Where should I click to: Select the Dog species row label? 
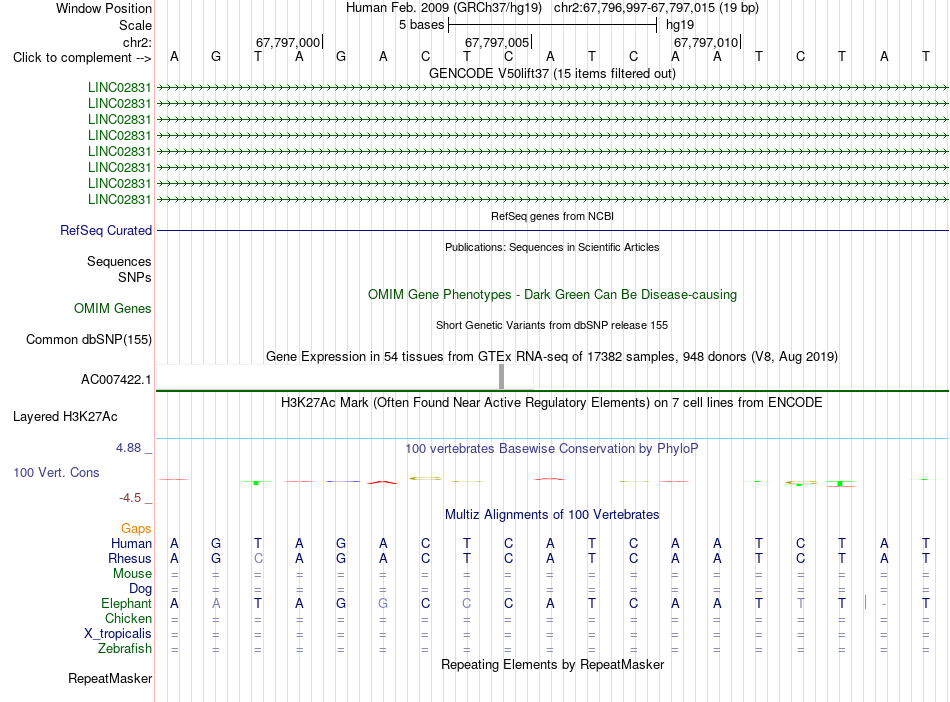[x=140, y=588]
